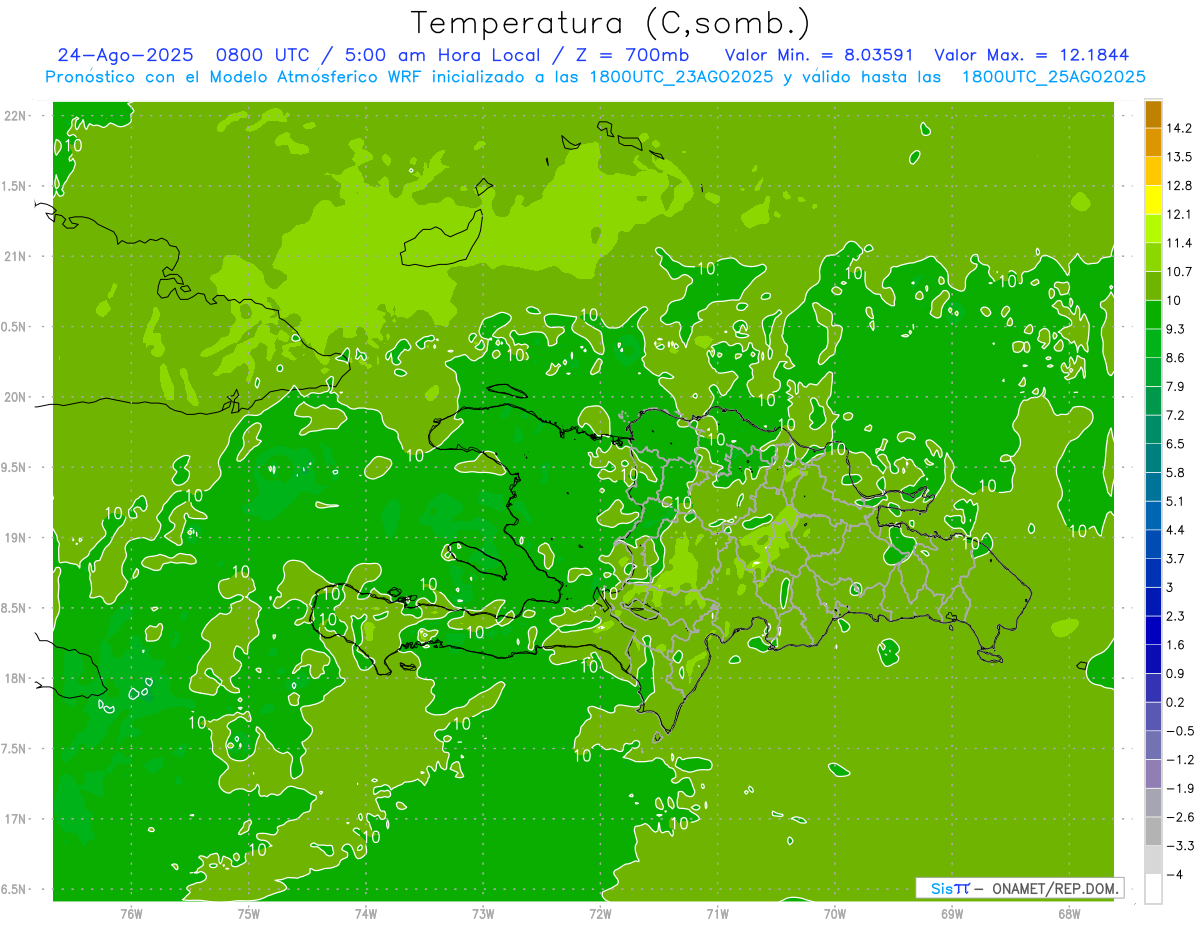Click the '18N' latitude label
Viewport: 1200px width, 927px height.
pos(14,679)
